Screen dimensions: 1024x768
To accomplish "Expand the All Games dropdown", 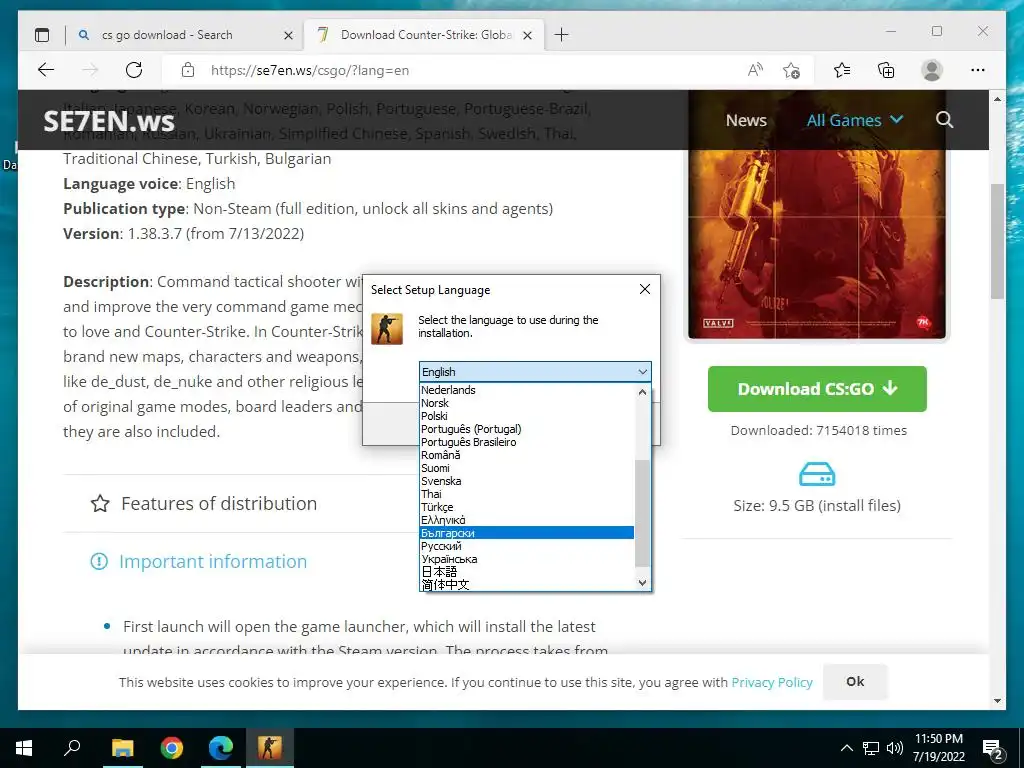I will 854,120.
